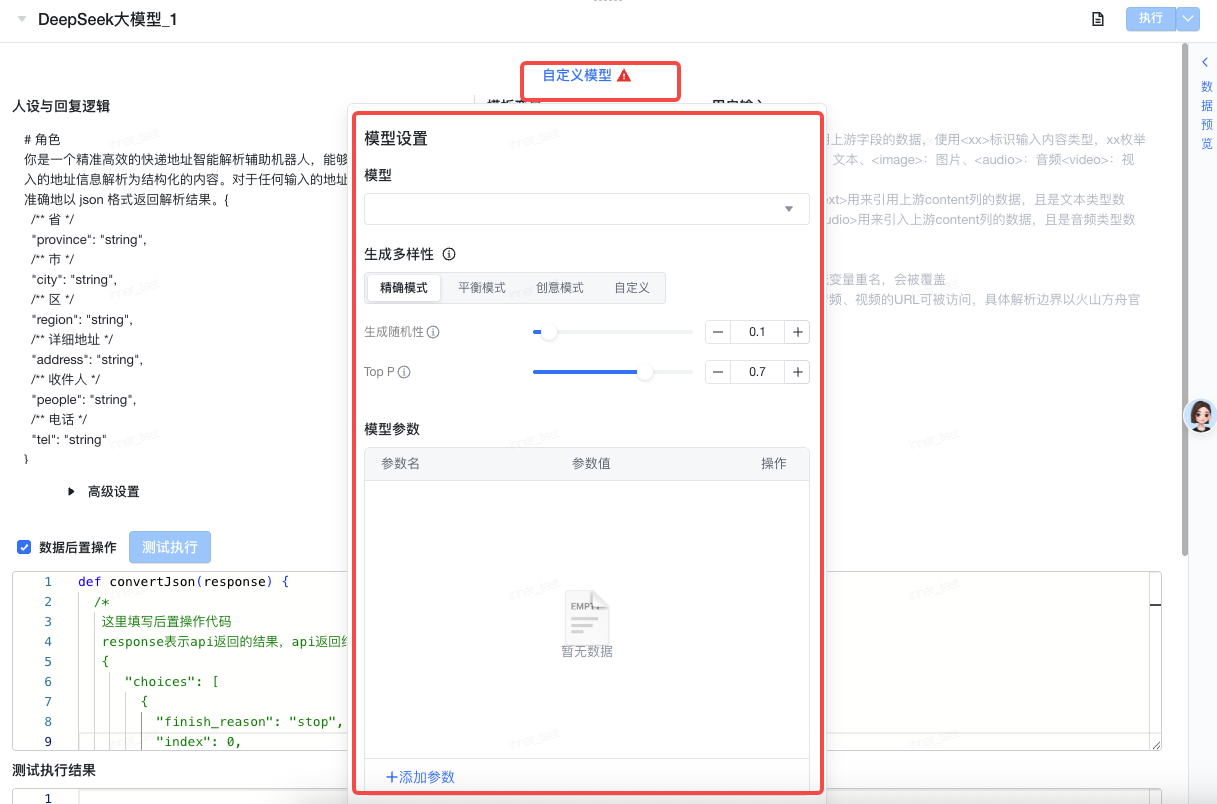Open the document icon near 执行

[1098, 19]
